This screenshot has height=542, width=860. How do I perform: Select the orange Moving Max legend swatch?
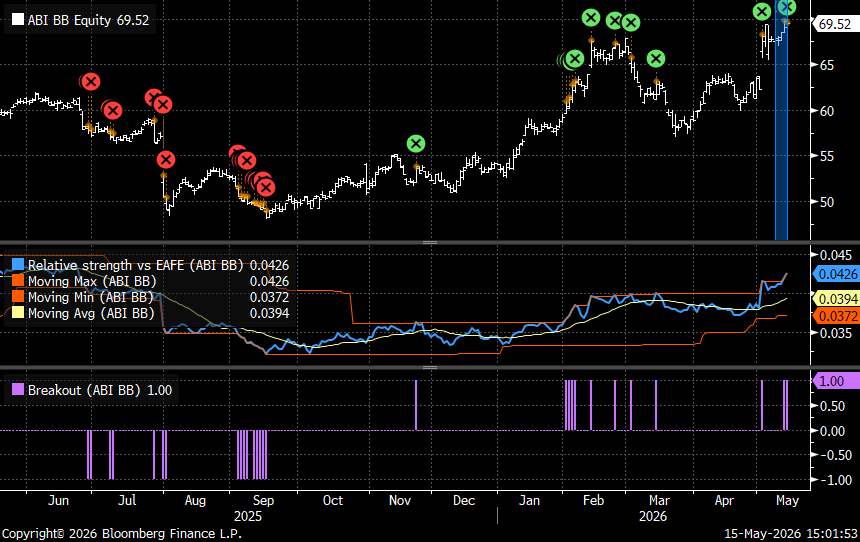(x=18, y=281)
